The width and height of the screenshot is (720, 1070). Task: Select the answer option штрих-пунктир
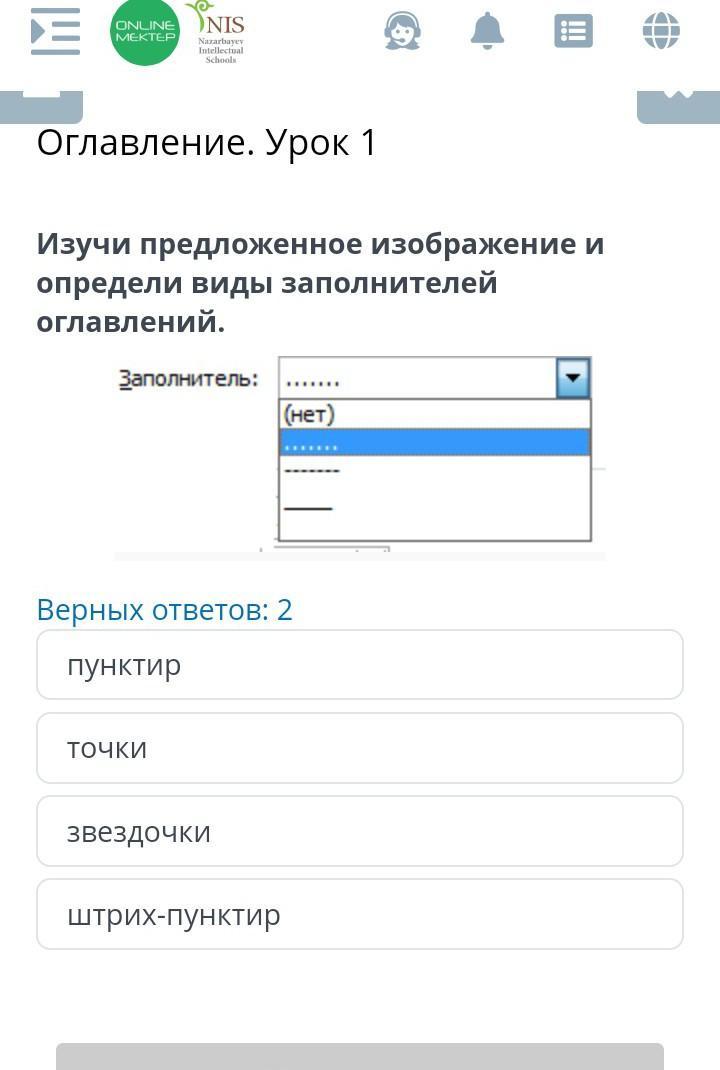360,914
